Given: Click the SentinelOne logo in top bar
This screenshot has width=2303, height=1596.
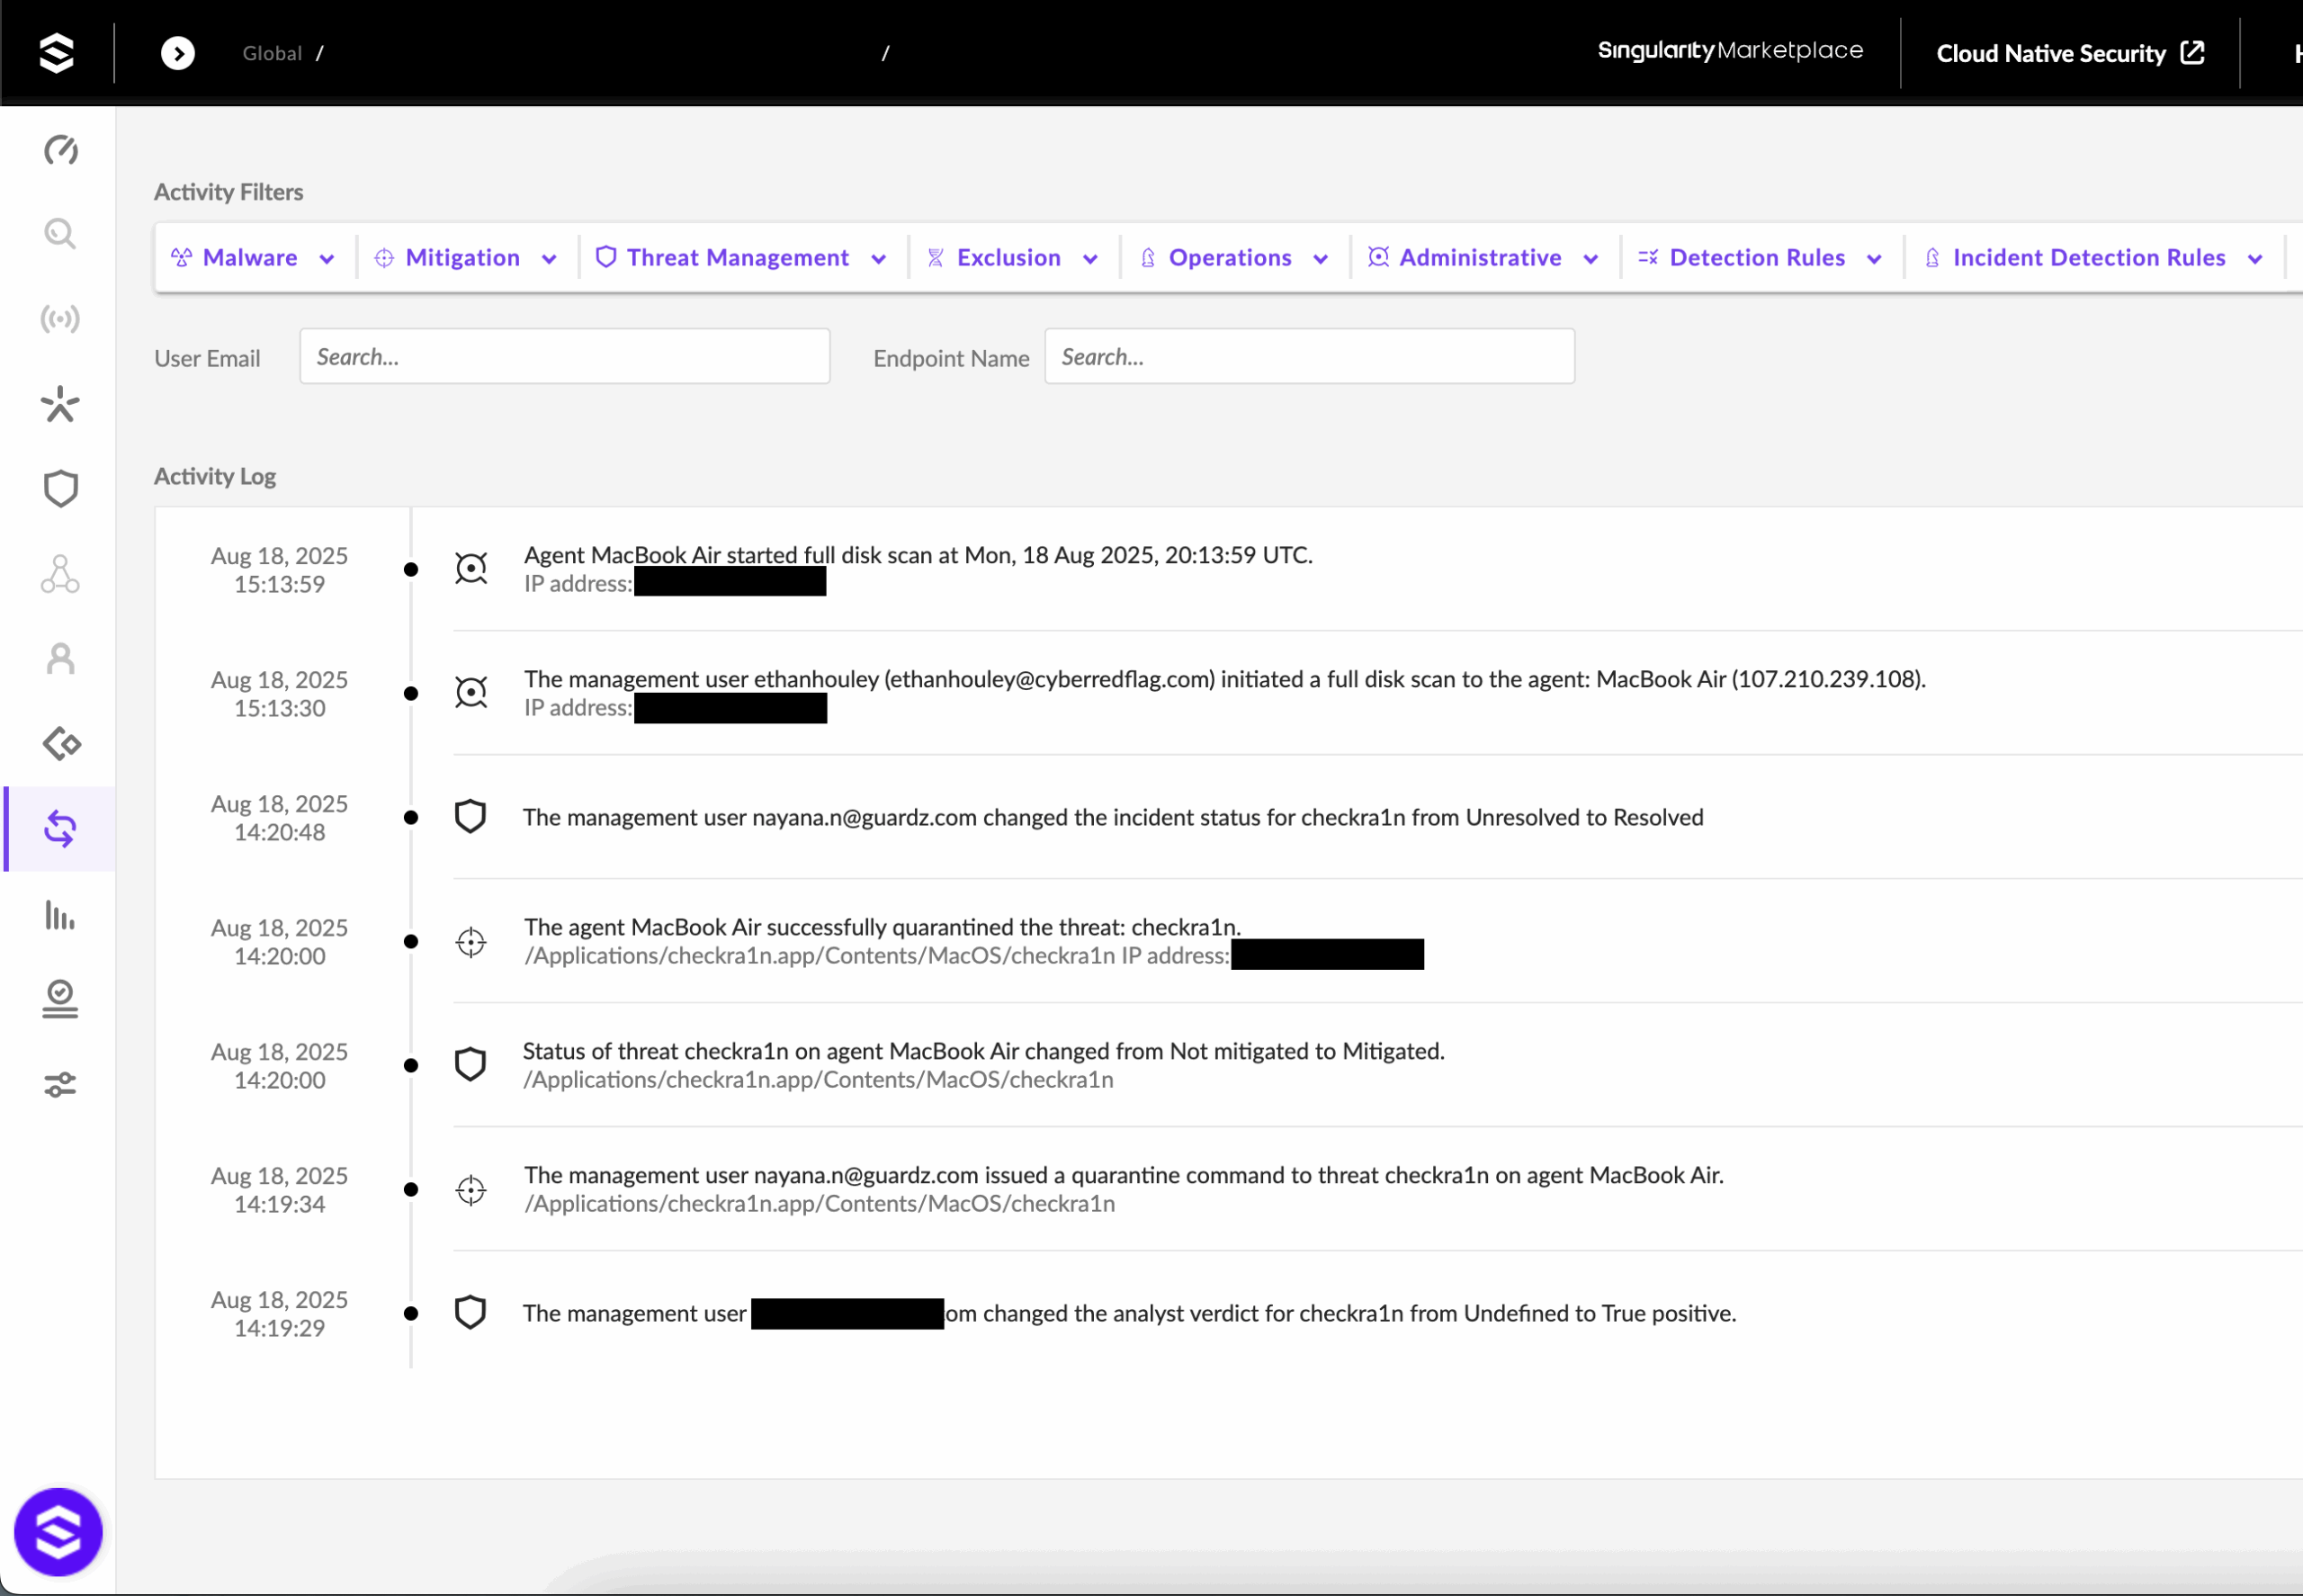Looking at the screenshot, I should pos(56,52).
